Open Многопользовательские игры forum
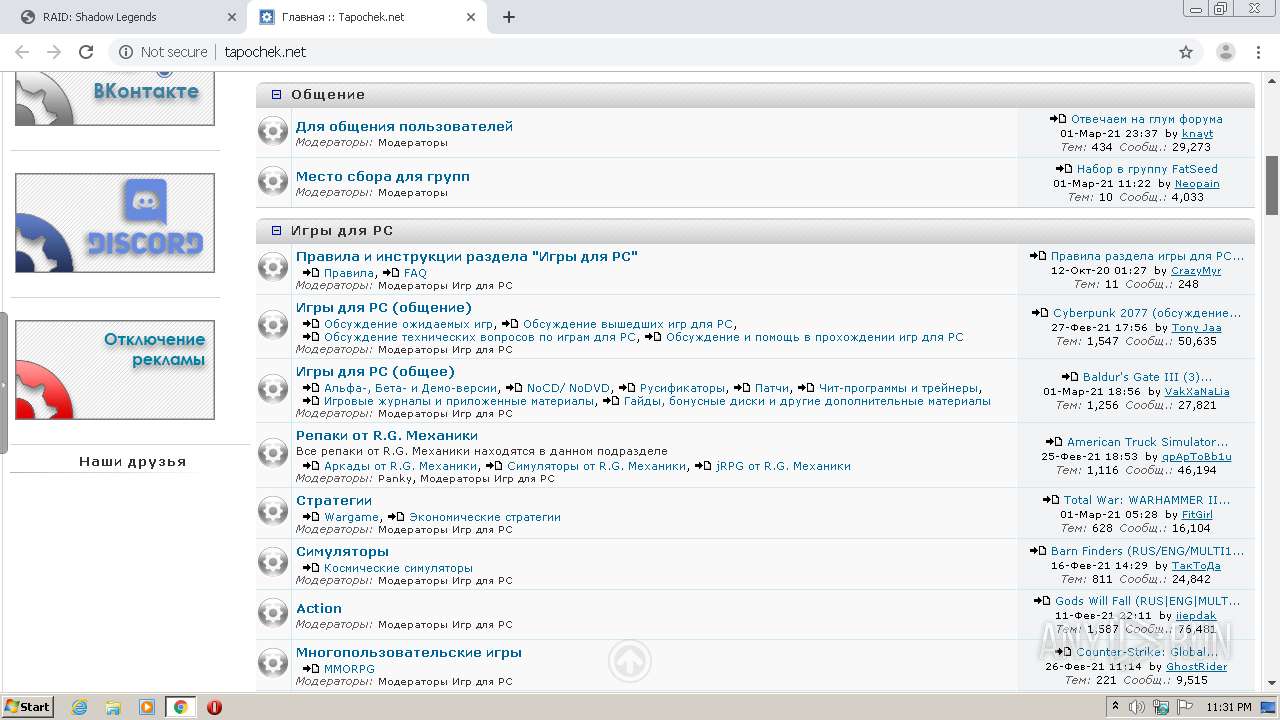The height and width of the screenshot is (720, 1280). click(408, 653)
